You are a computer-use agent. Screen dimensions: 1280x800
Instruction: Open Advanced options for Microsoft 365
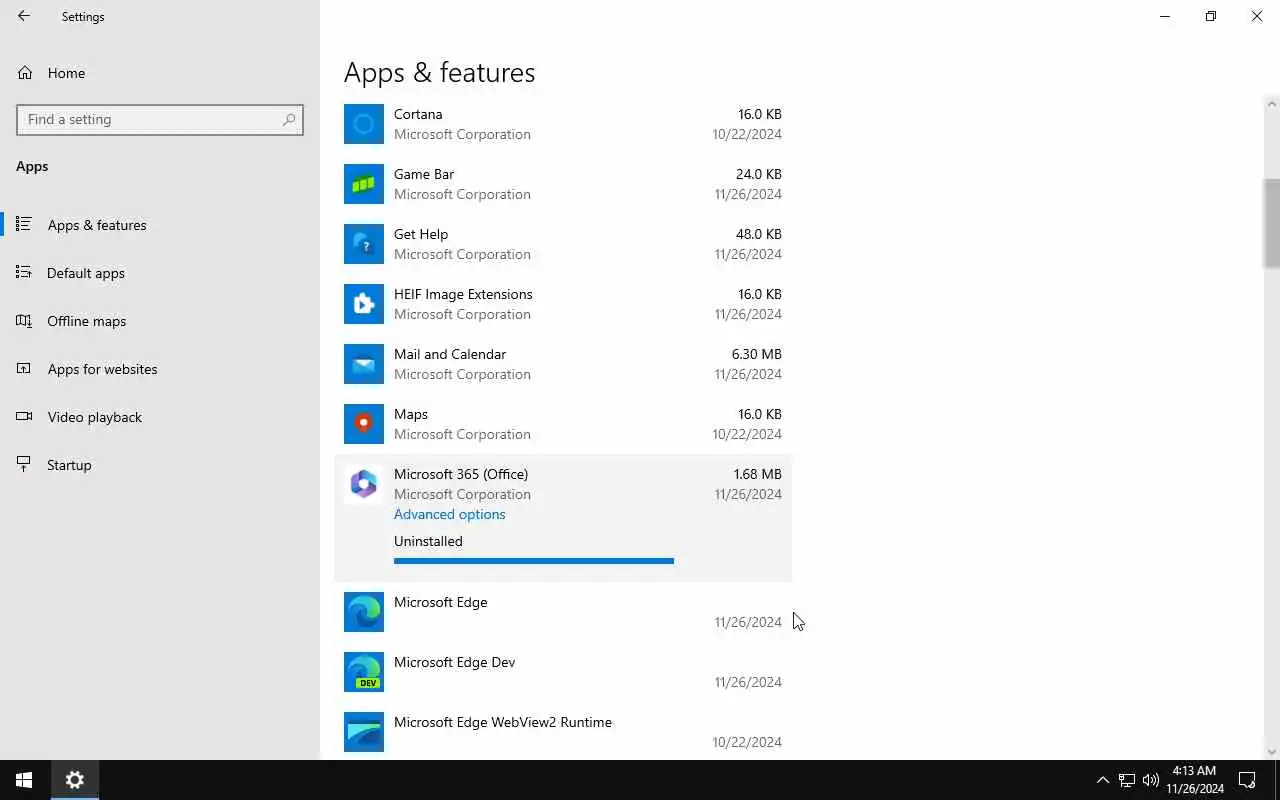point(449,514)
